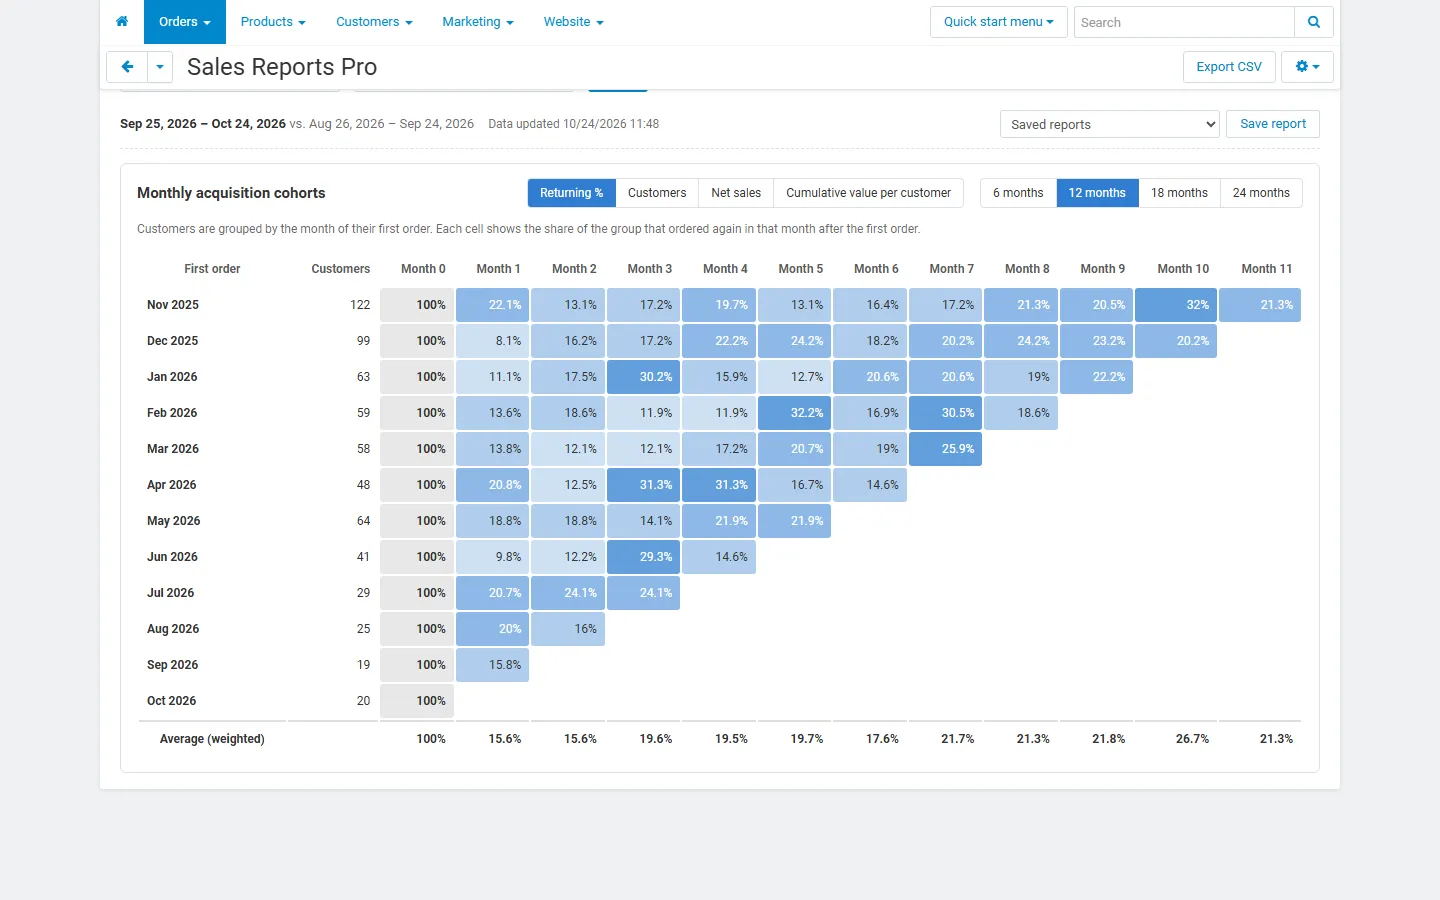Click the search magnifier button
This screenshot has height=900, width=1440.
click(1314, 22)
